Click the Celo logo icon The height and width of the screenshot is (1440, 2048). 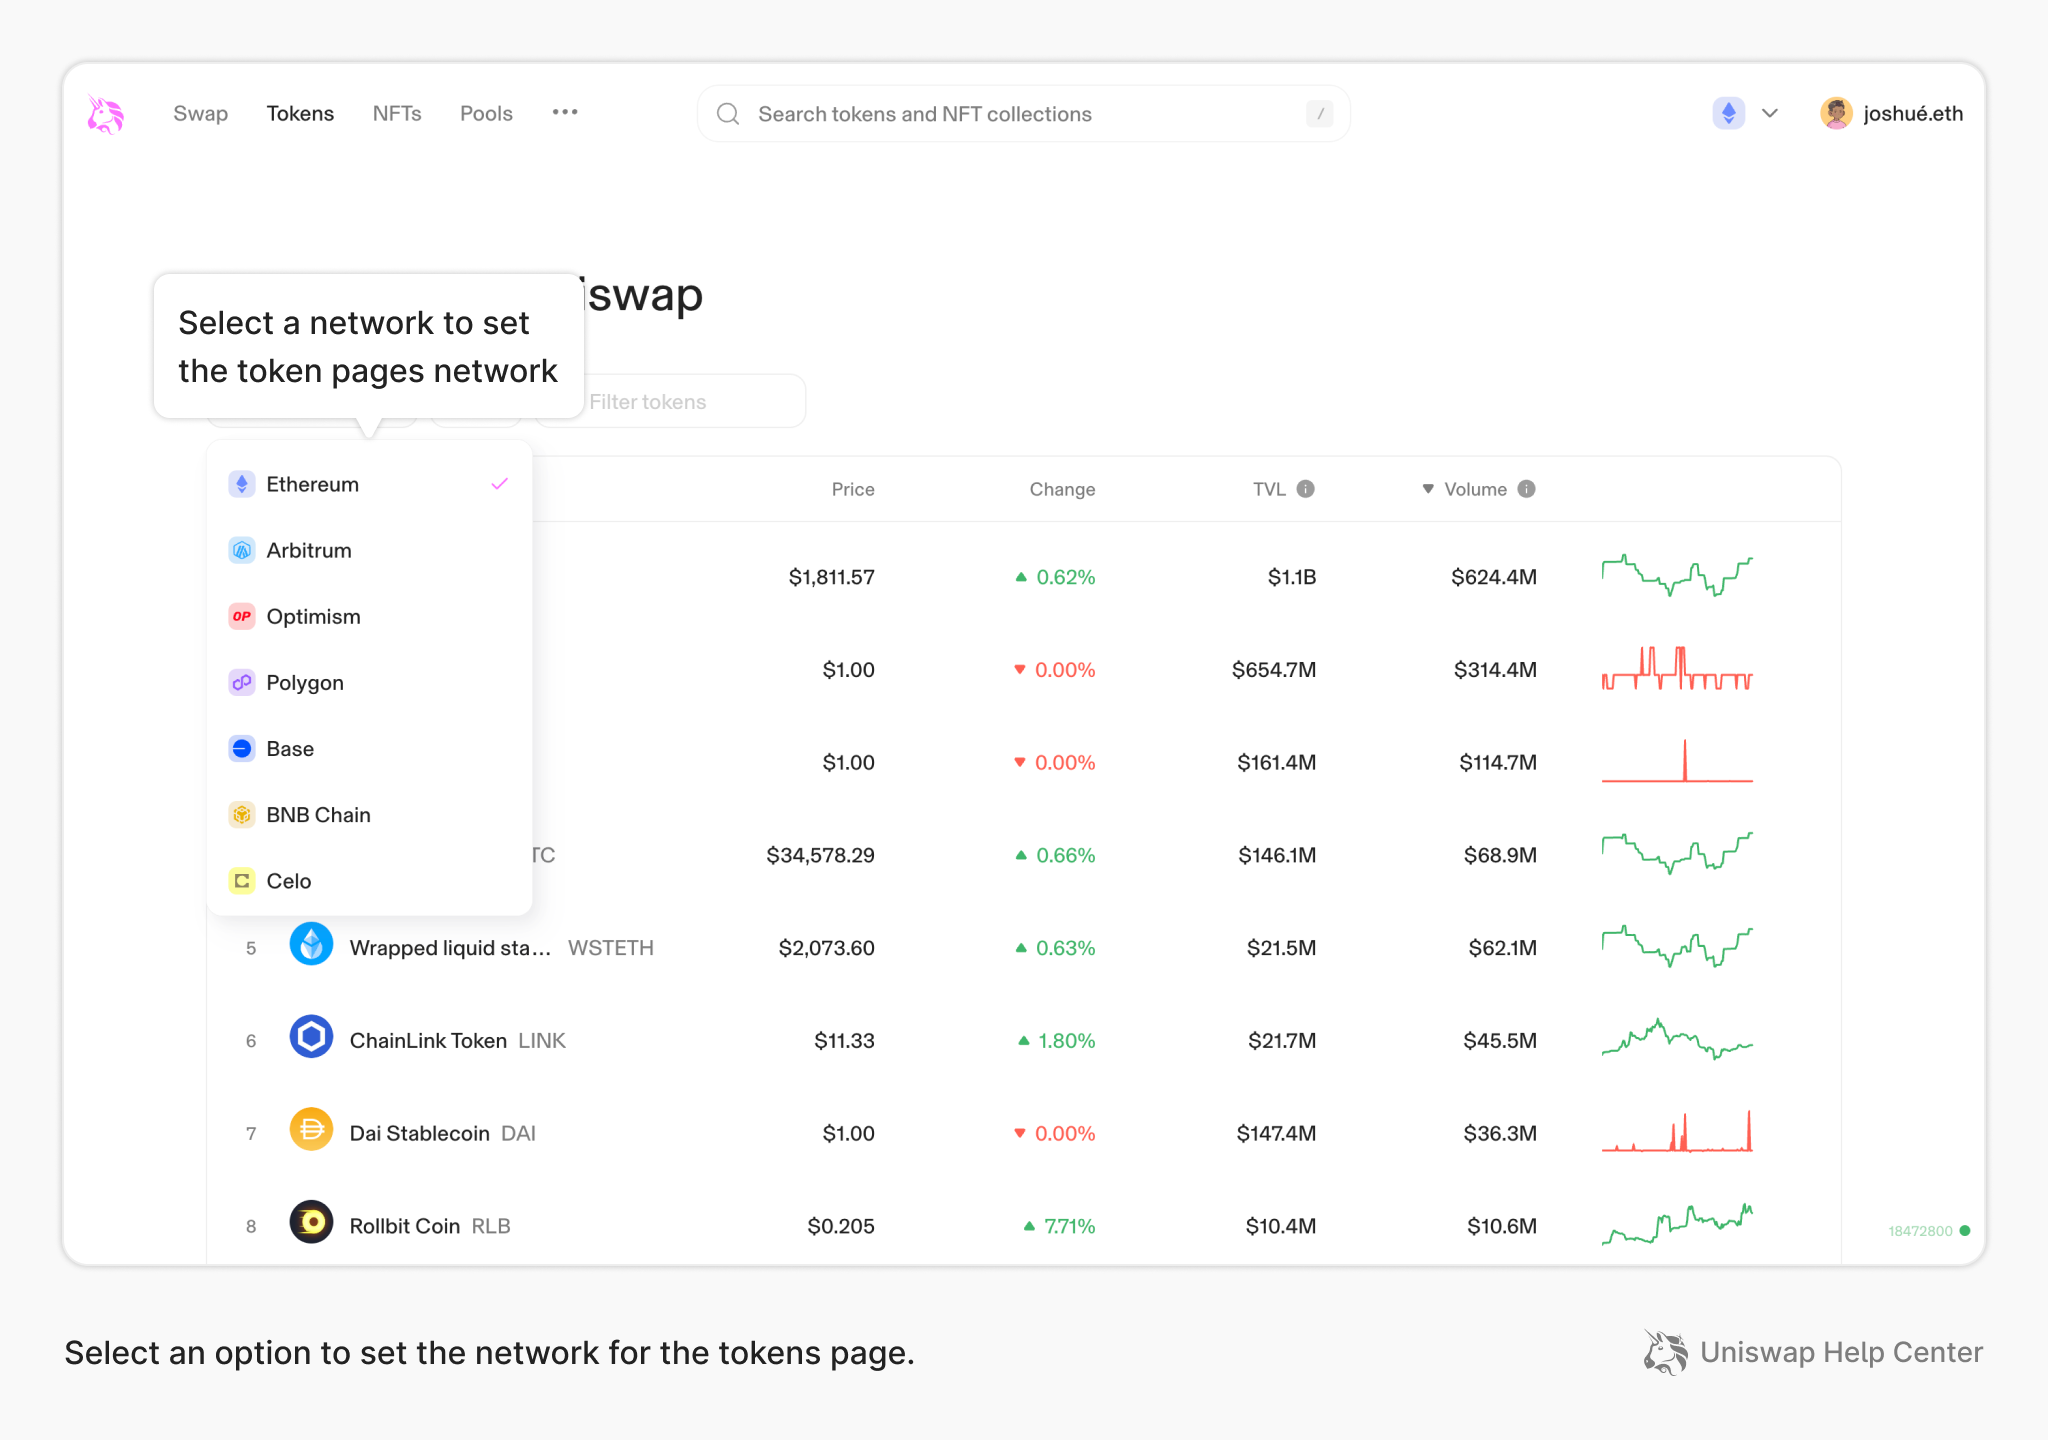pos(242,881)
